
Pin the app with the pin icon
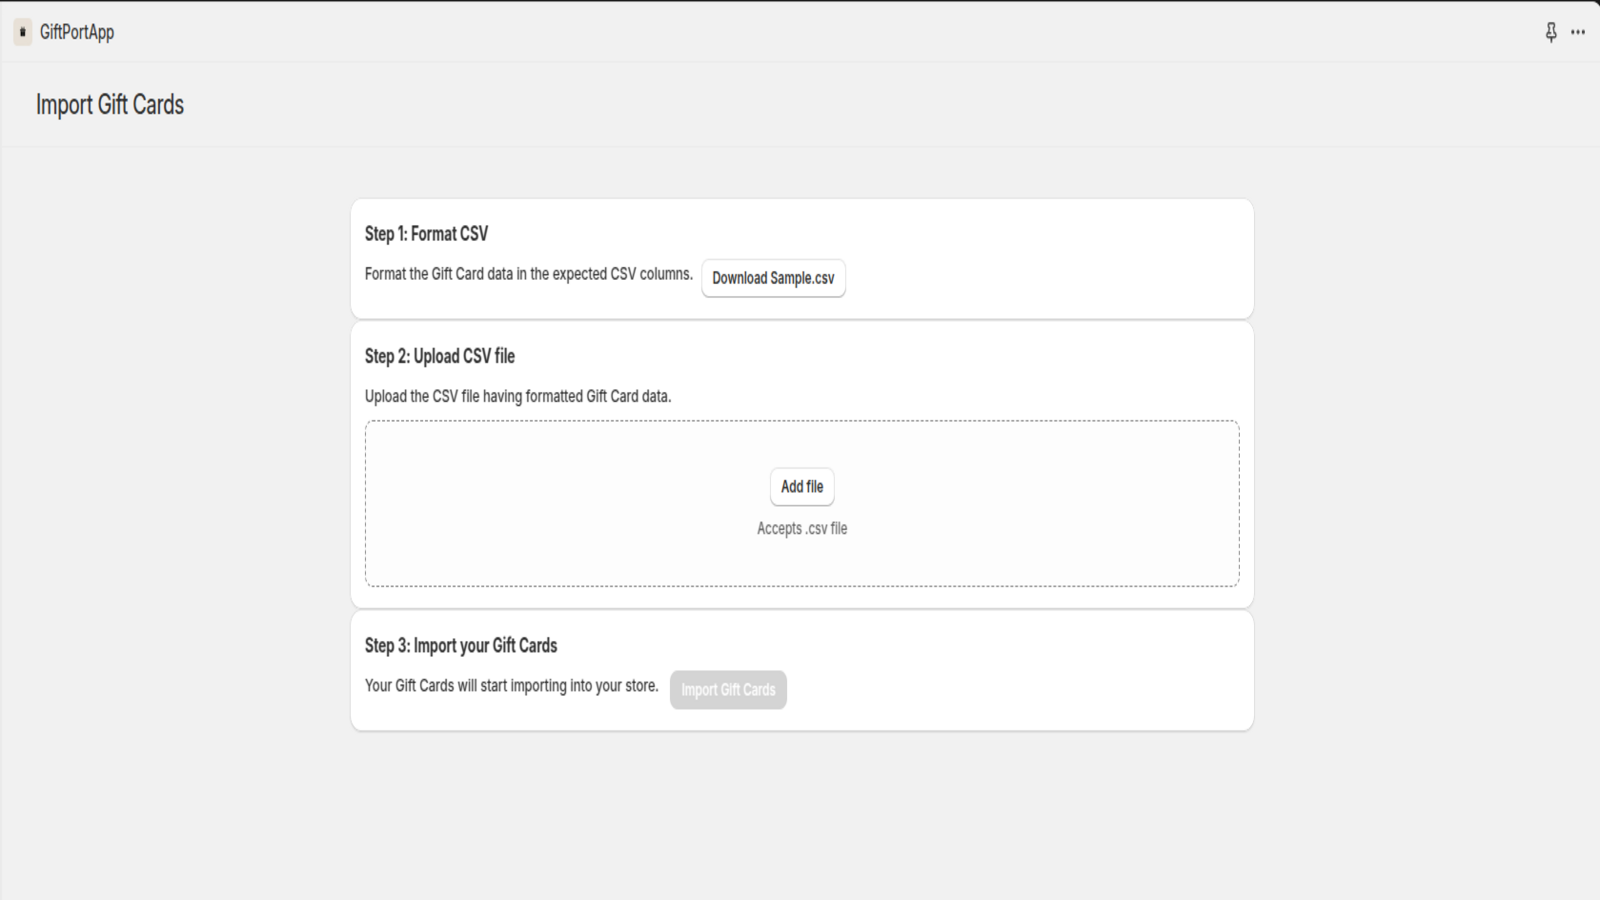[x=1551, y=32]
